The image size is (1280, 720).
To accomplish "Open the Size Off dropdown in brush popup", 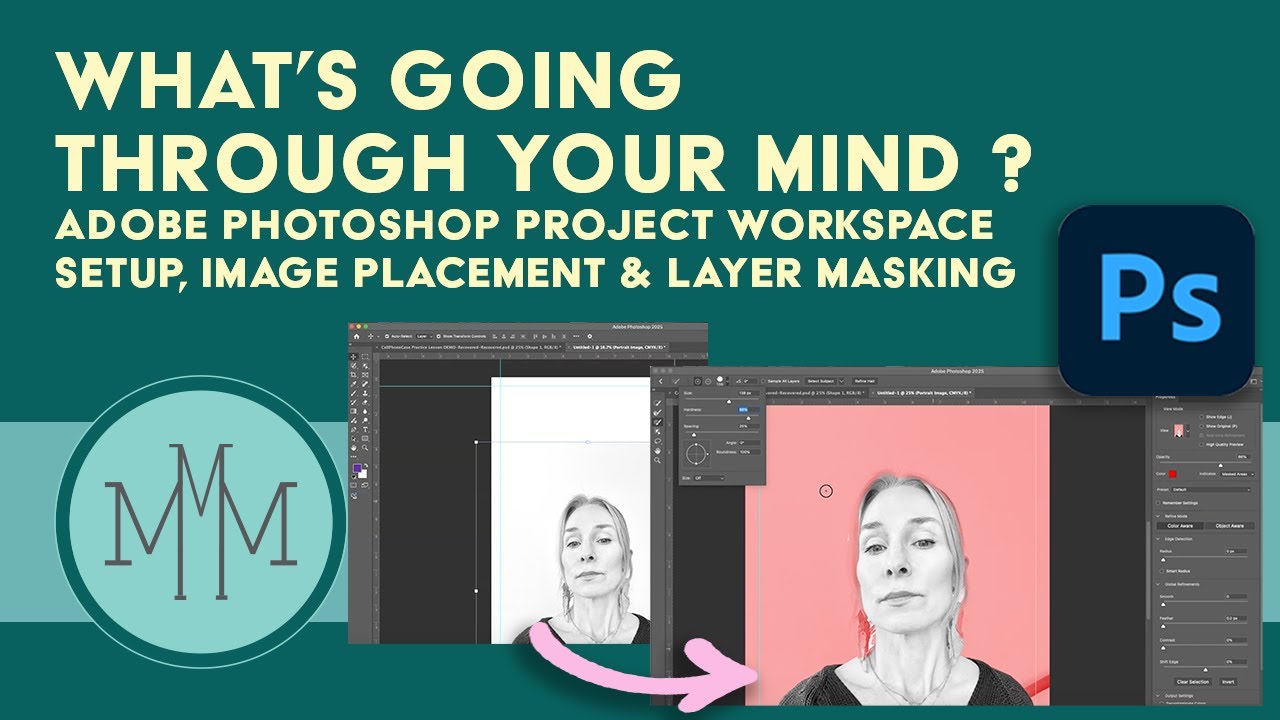I will 709,478.
